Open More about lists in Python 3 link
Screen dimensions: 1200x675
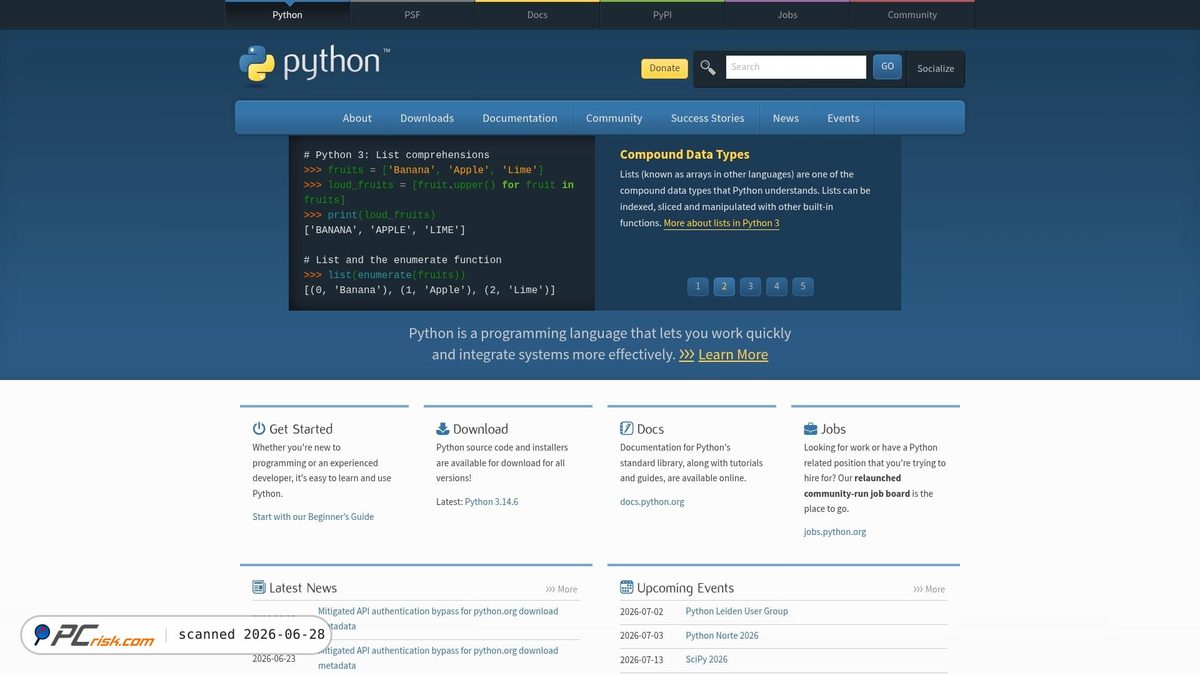[x=721, y=223]
